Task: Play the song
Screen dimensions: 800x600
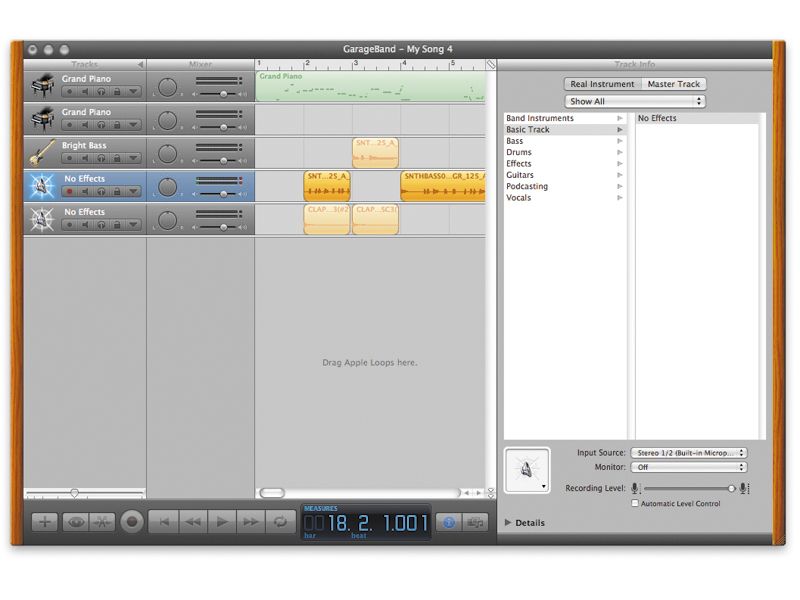Action: tap(222, 522)
